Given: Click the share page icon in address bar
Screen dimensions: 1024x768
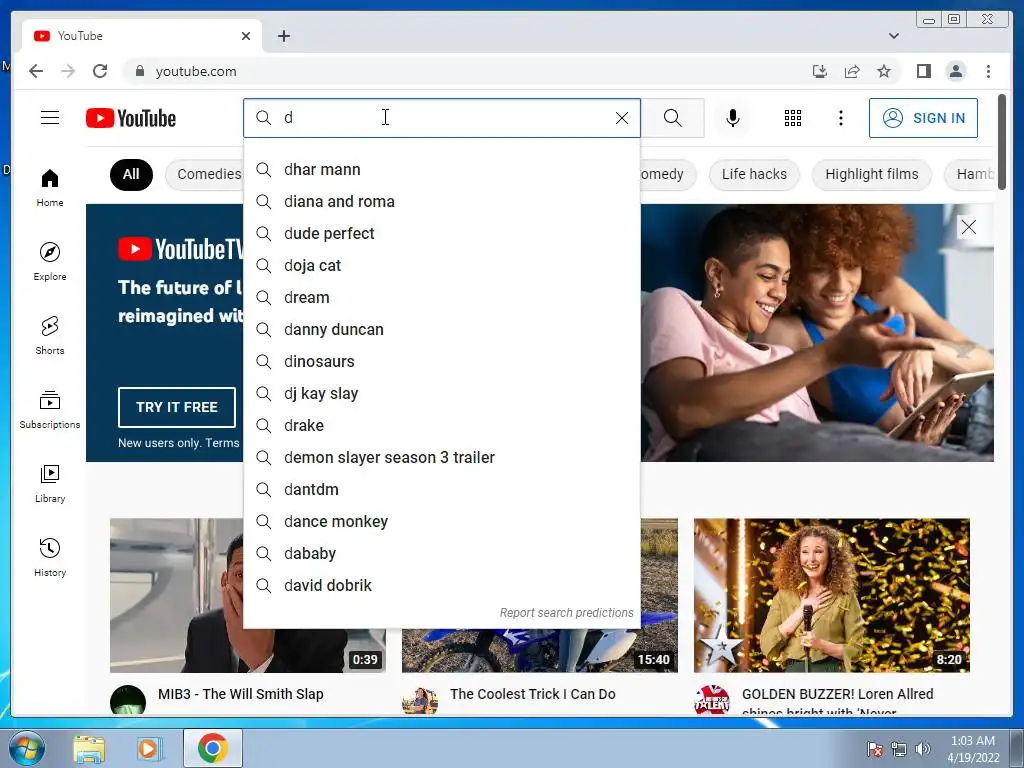Looking at the screenshot, I should click(852, 71).
